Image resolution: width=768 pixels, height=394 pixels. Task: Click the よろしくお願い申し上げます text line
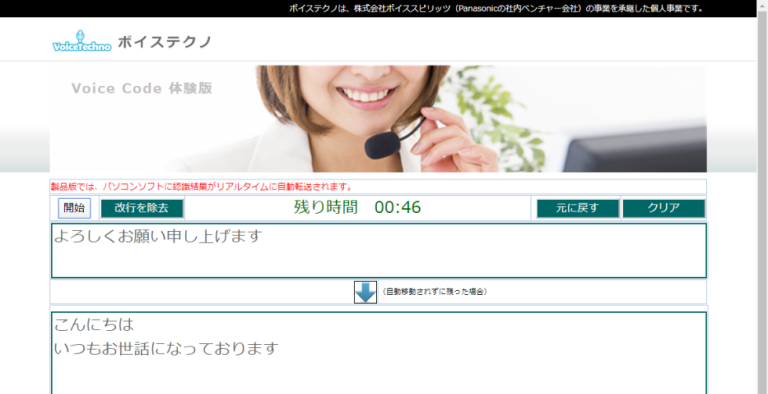pos(158,236)
